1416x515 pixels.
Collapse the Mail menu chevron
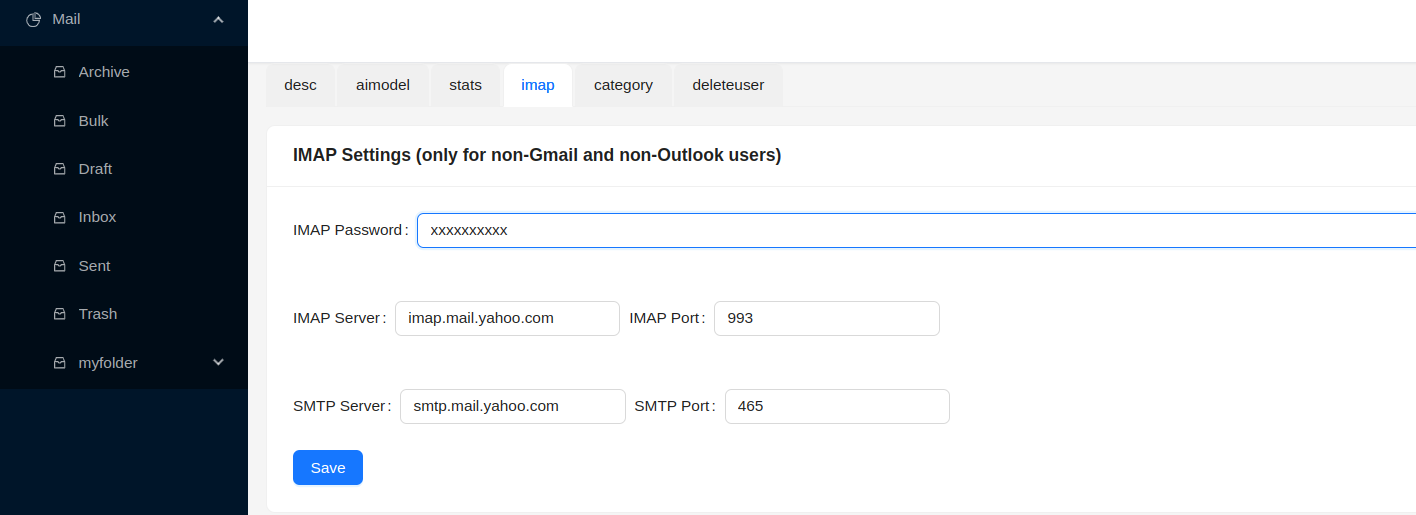pos(219,19)
